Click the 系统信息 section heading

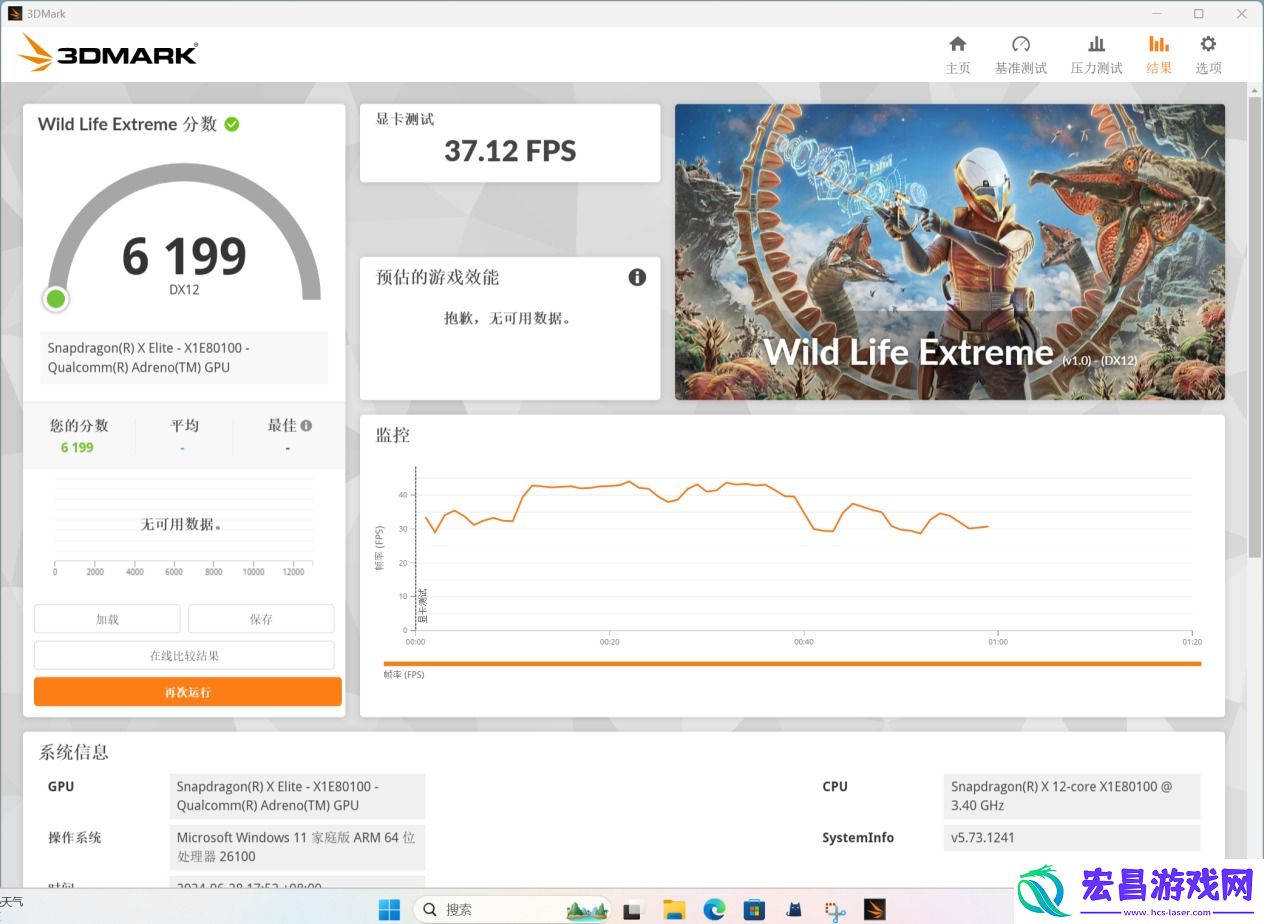tap(74, 752)
